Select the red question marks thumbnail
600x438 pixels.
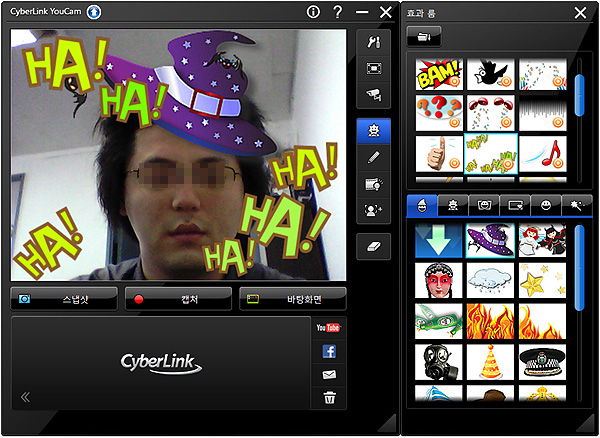[x=439, y=113]
